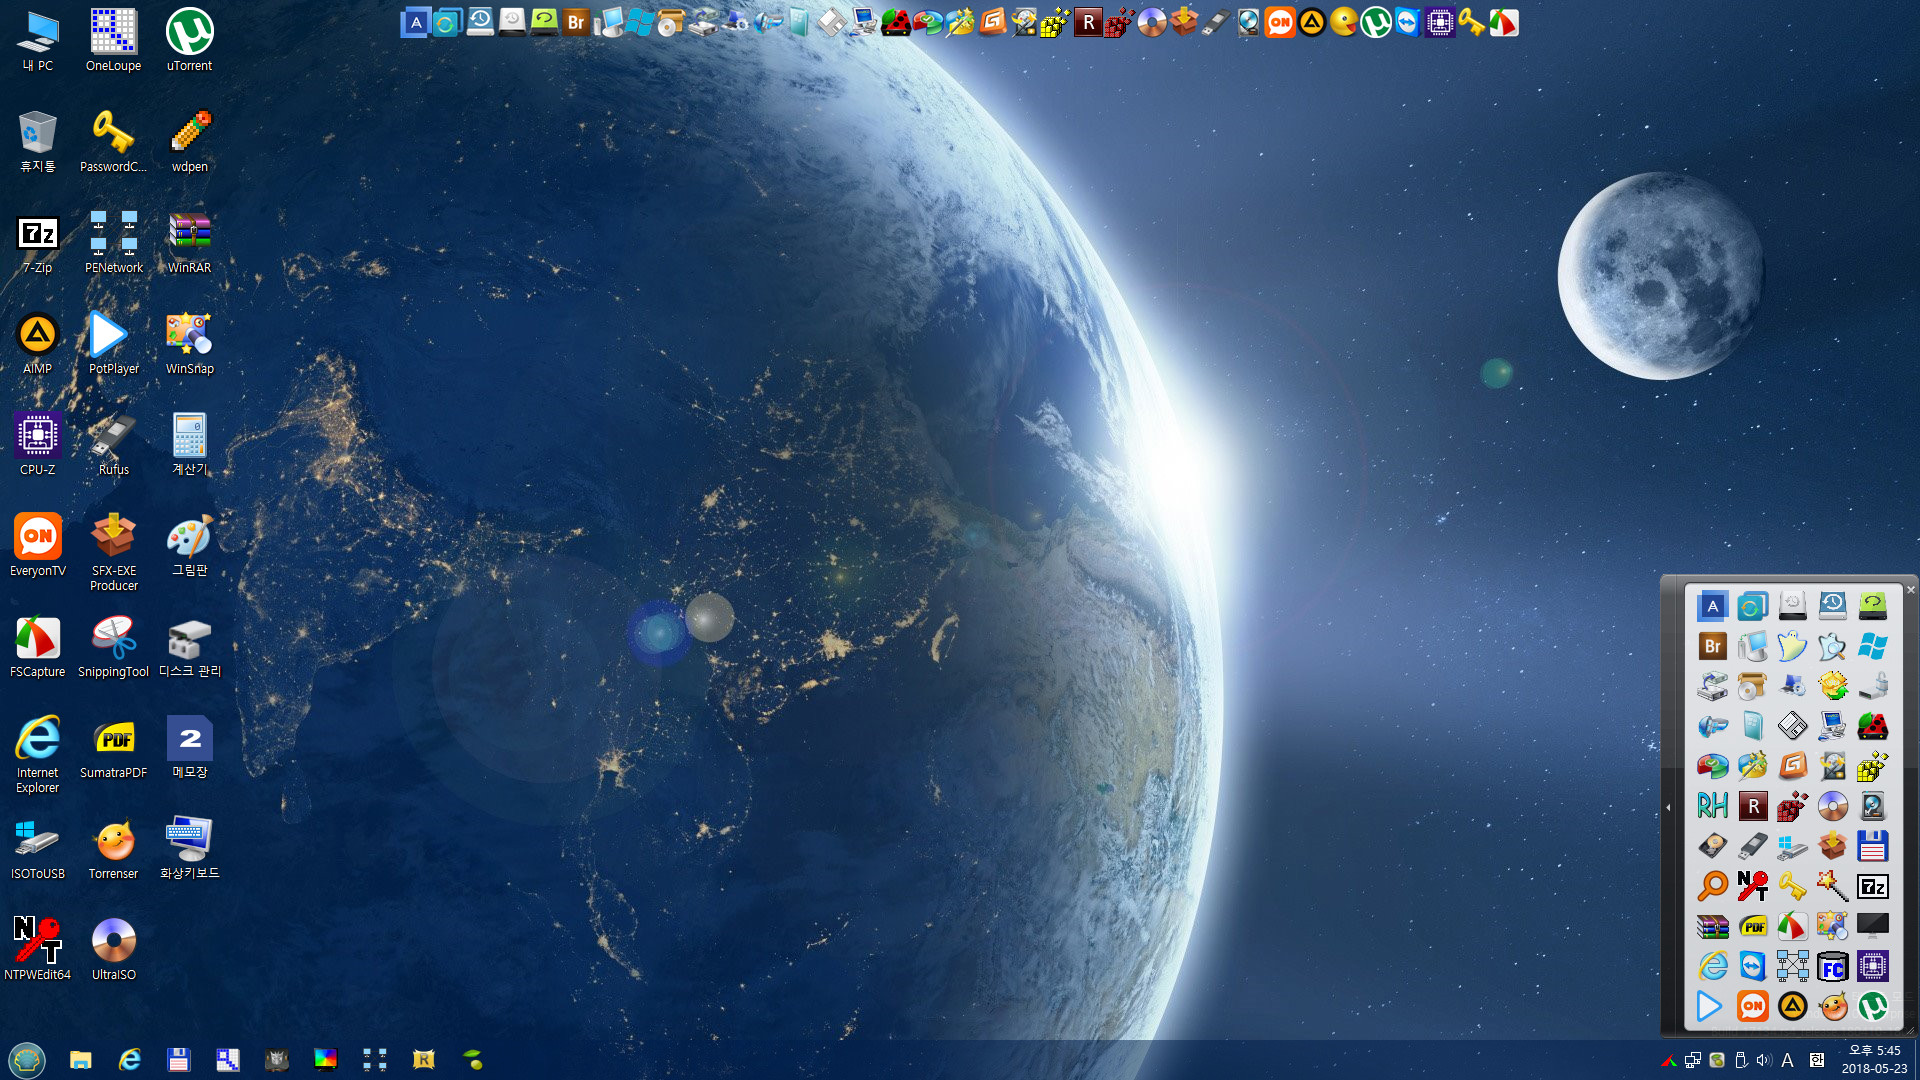Click the Torrenser desktop icon
The width and height of the screenshot is (1920, 1080).
pyautogui.click(x=113, y=849)
